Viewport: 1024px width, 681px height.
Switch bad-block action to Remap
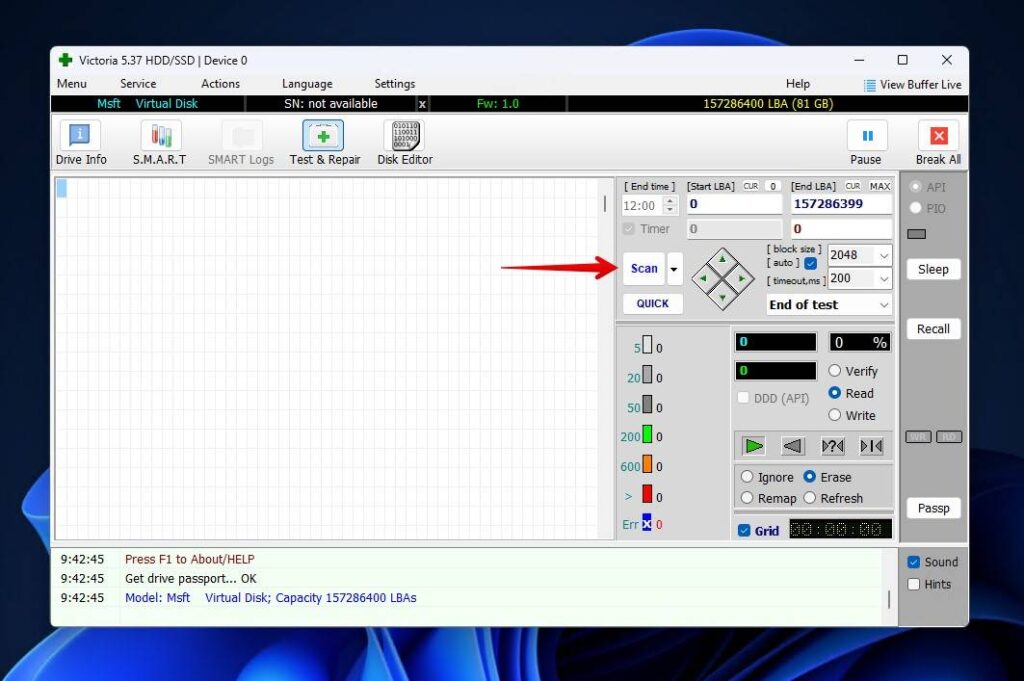tap(747, 498)
